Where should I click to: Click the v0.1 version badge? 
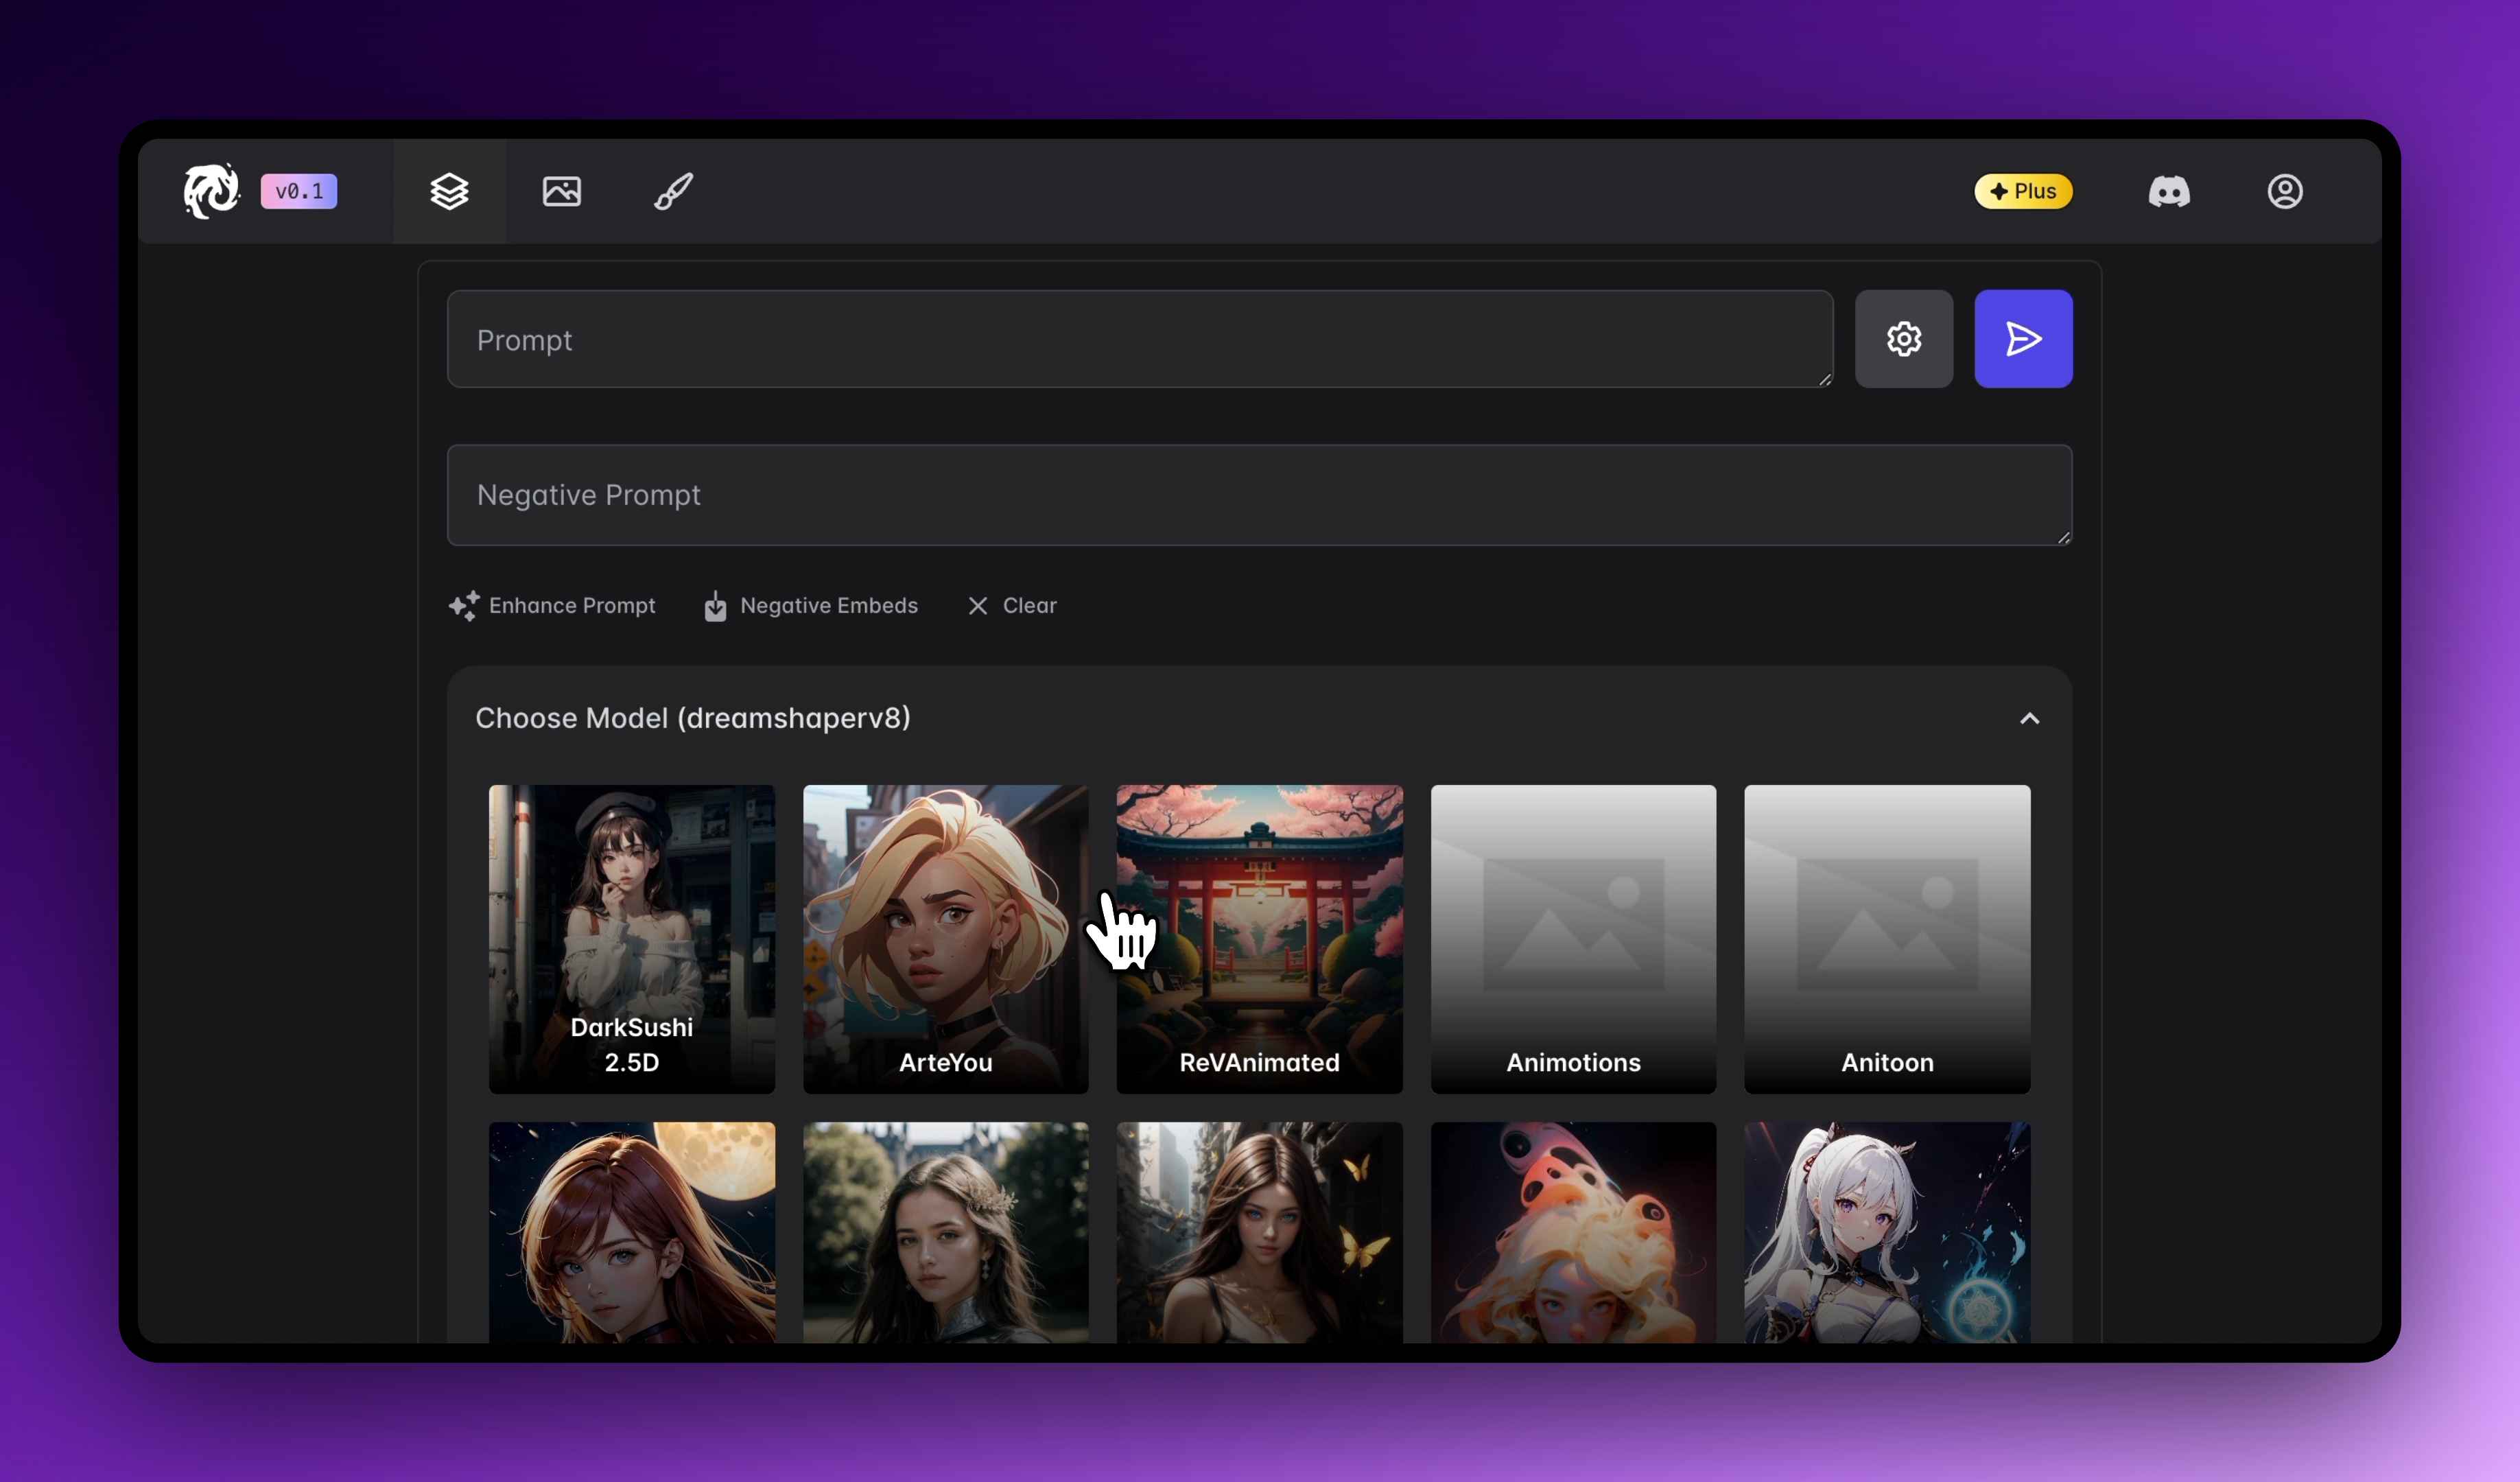coord(299,191)
